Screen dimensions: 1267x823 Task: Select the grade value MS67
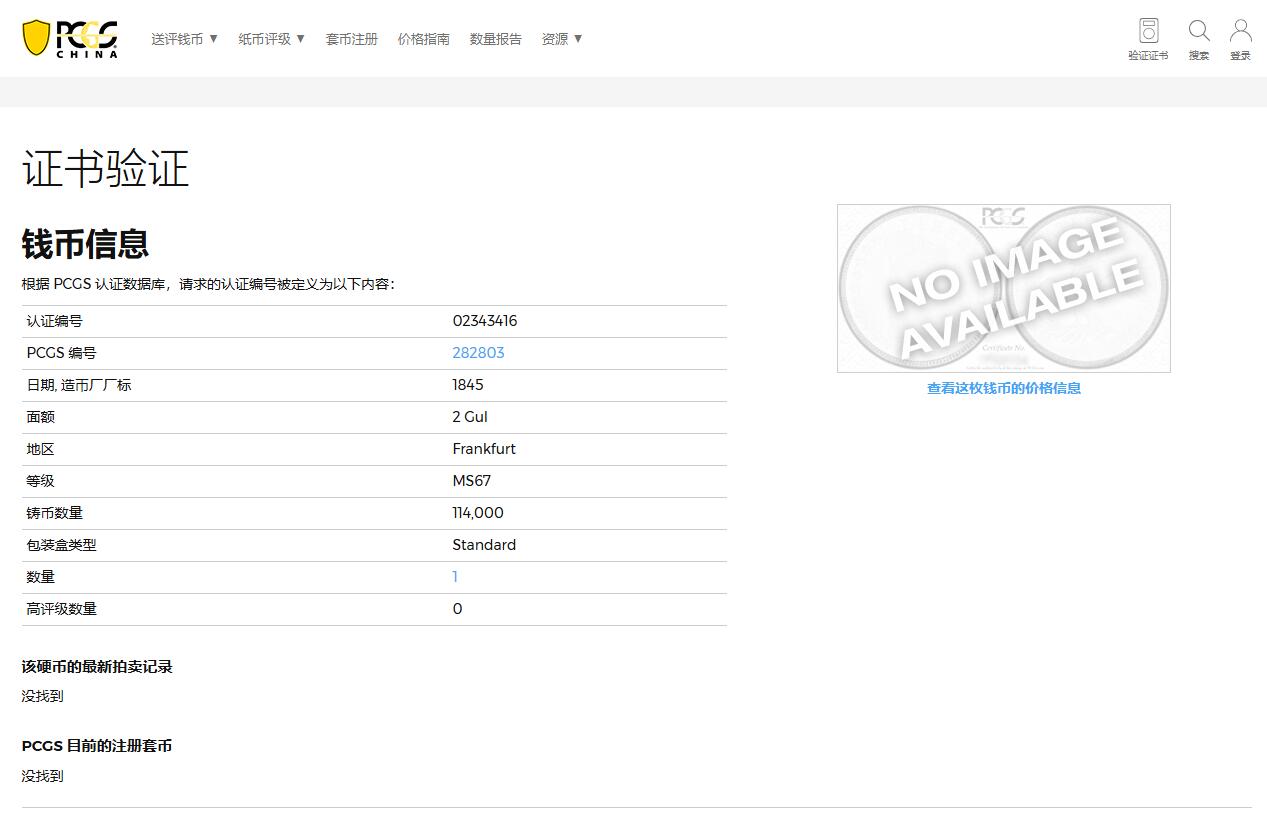click(x=472, y=481)
